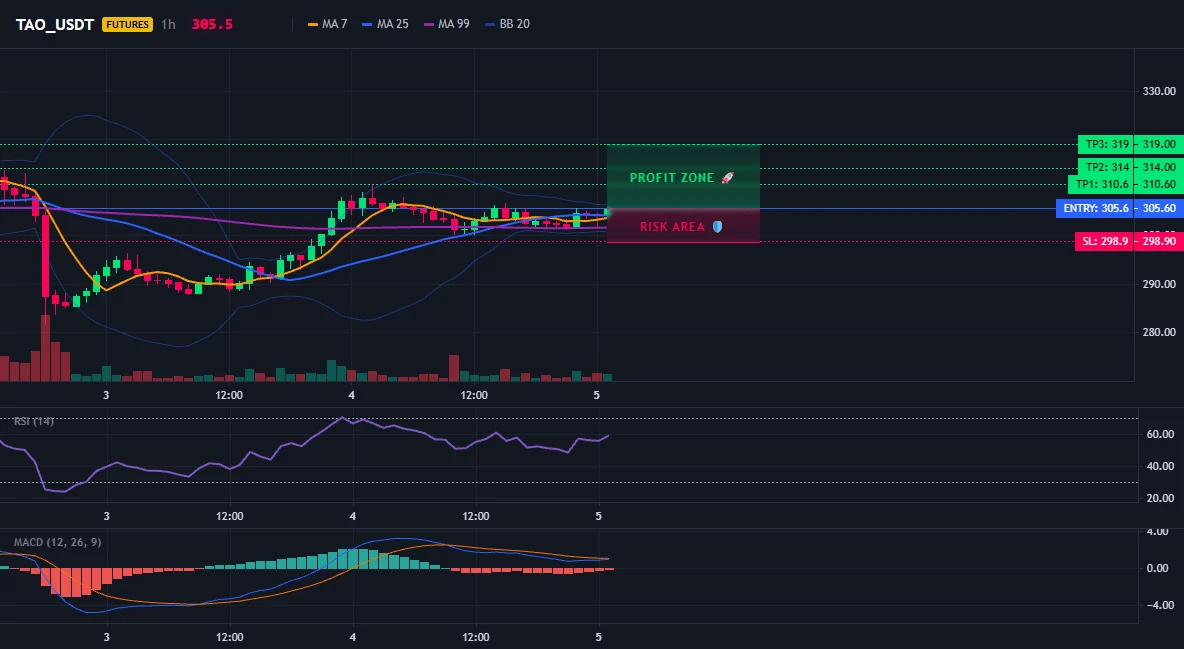Select the TP1: 310.6 target label
This screenshot has height=649, width=1184.
click(1101, 184)
